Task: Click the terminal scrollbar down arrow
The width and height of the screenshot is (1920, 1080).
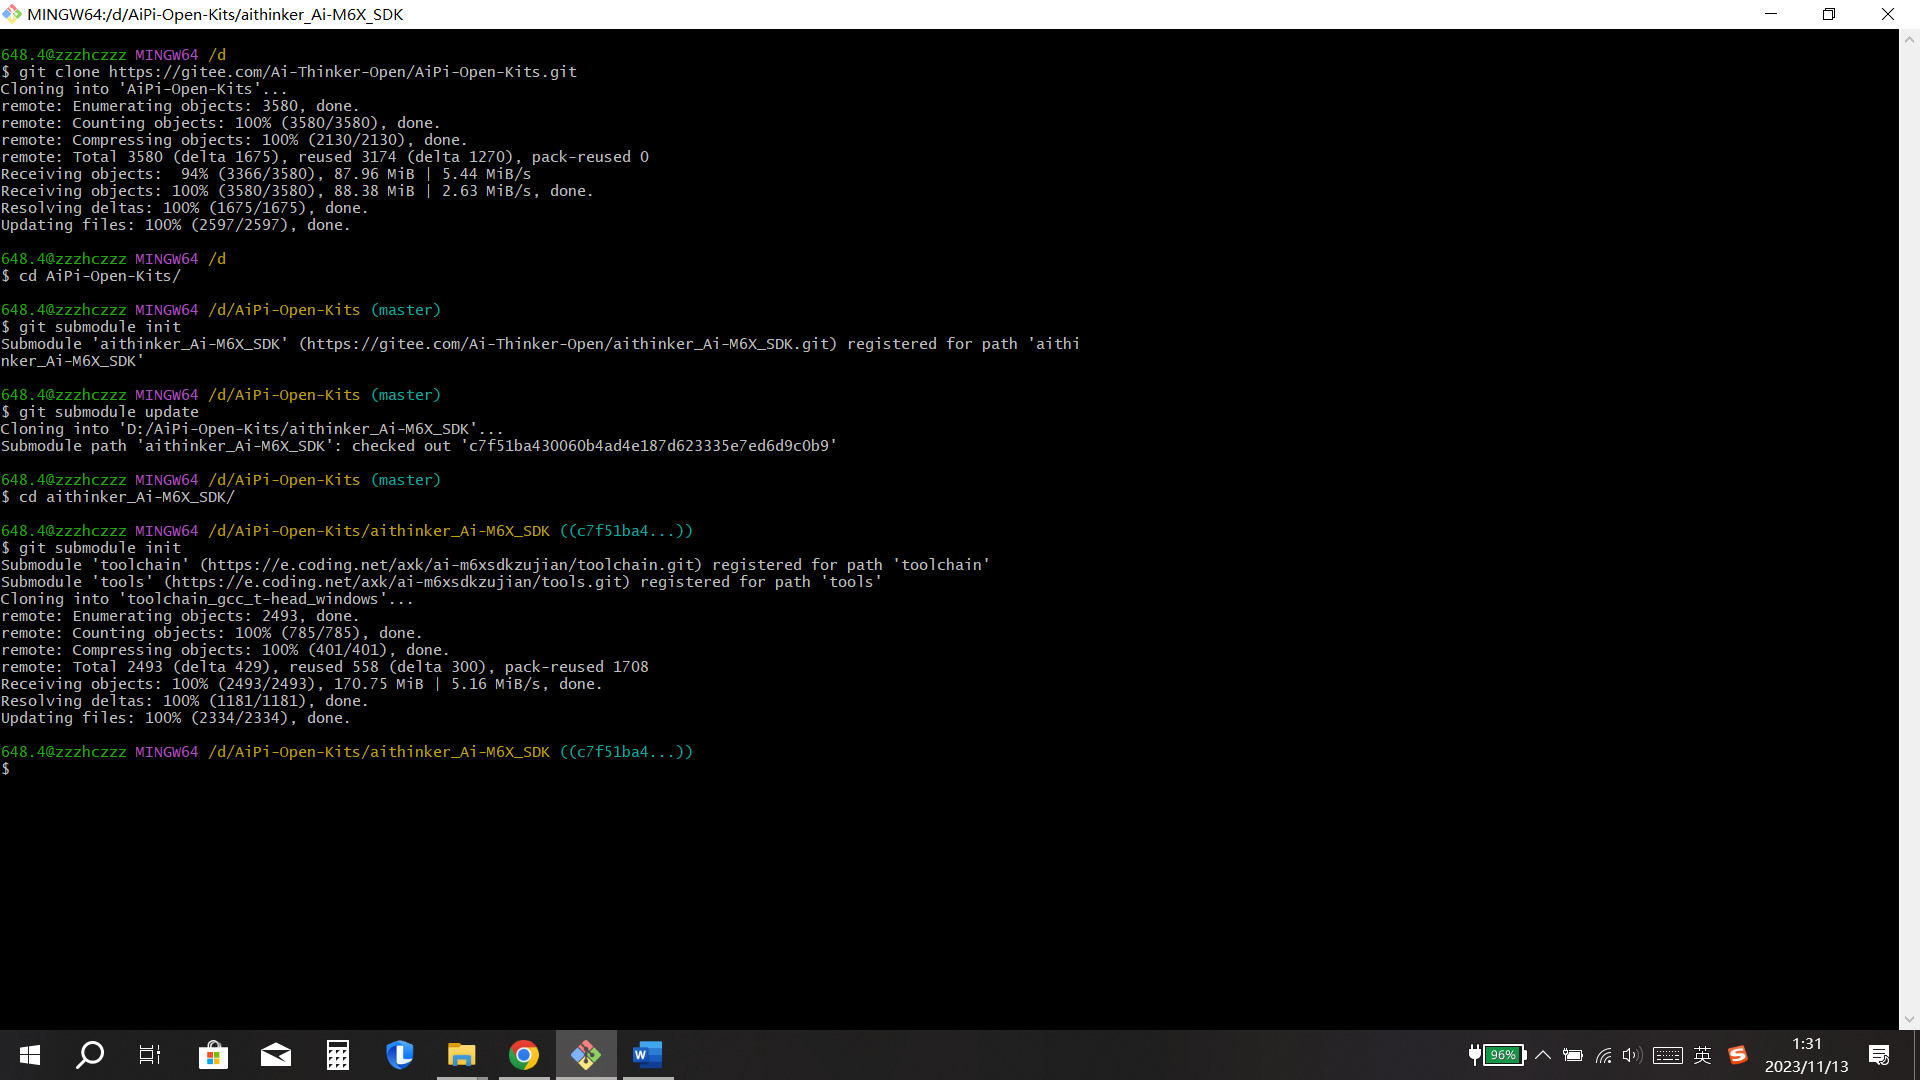Action: (1909, 1019)
